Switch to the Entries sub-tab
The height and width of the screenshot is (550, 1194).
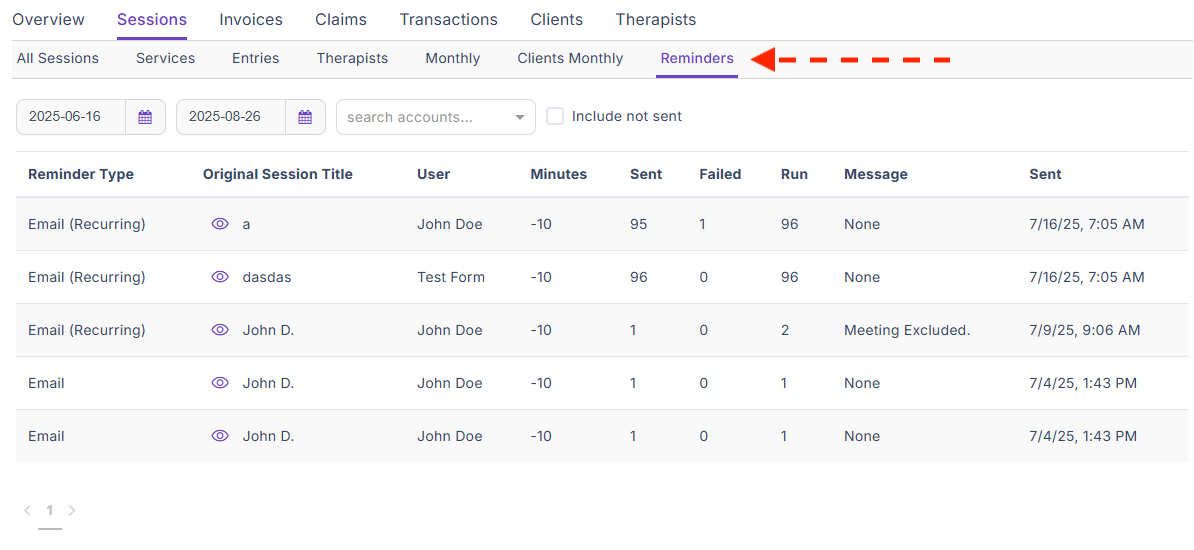click(256, 58)
